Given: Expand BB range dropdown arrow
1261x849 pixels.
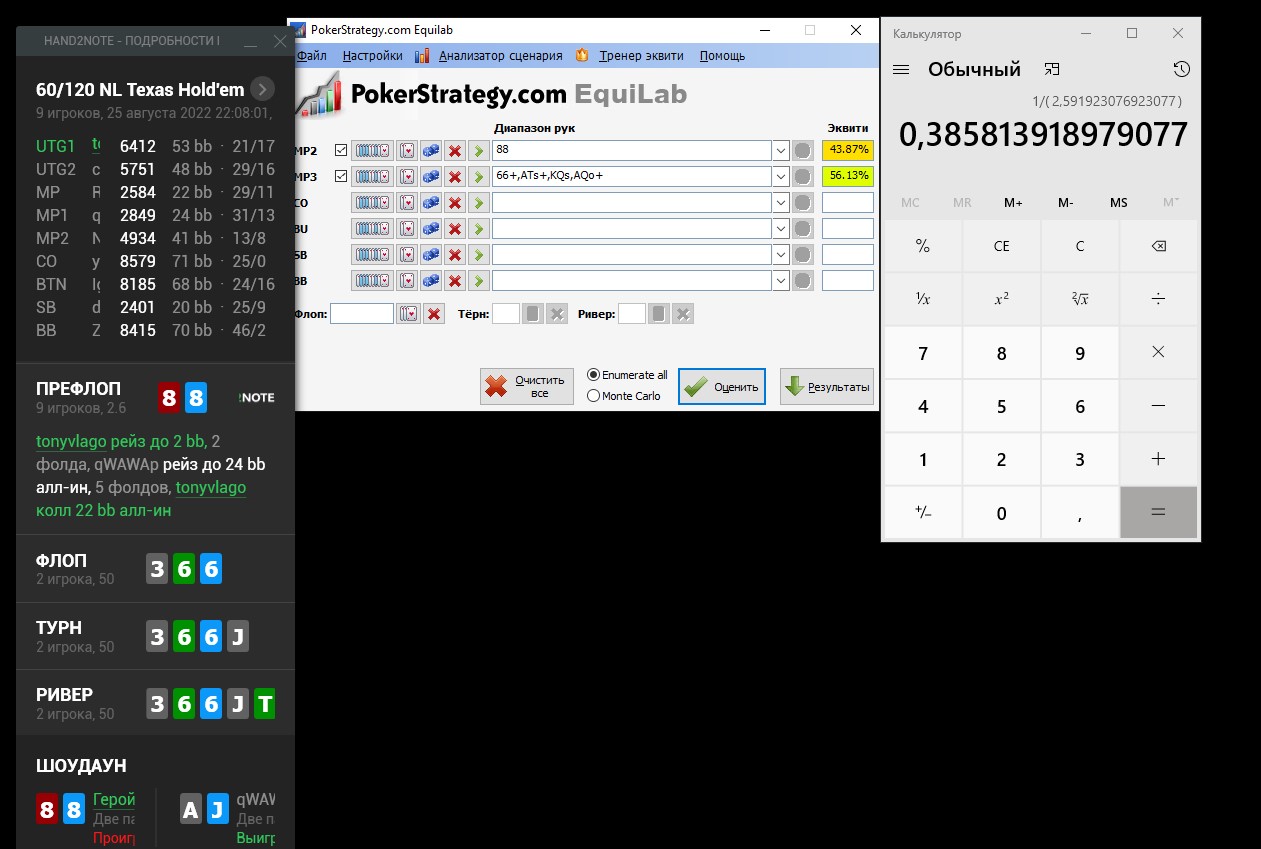Looking at the screenshot, I should tap(780, 280).
